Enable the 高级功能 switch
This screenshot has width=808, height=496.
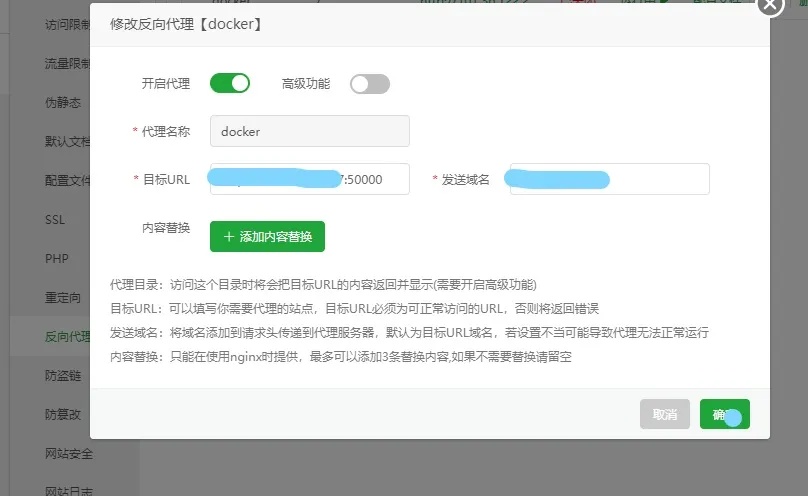[369, 84]
